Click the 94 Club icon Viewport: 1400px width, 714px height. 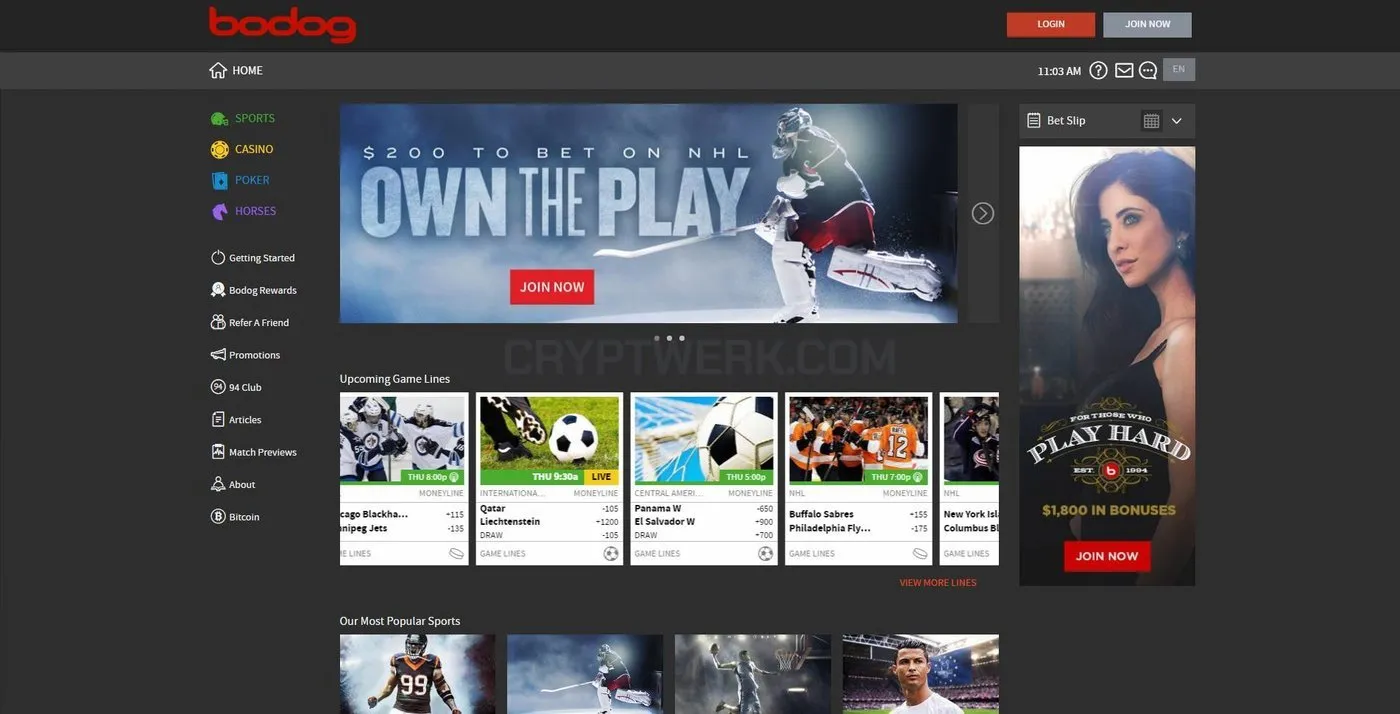[218, 387]
